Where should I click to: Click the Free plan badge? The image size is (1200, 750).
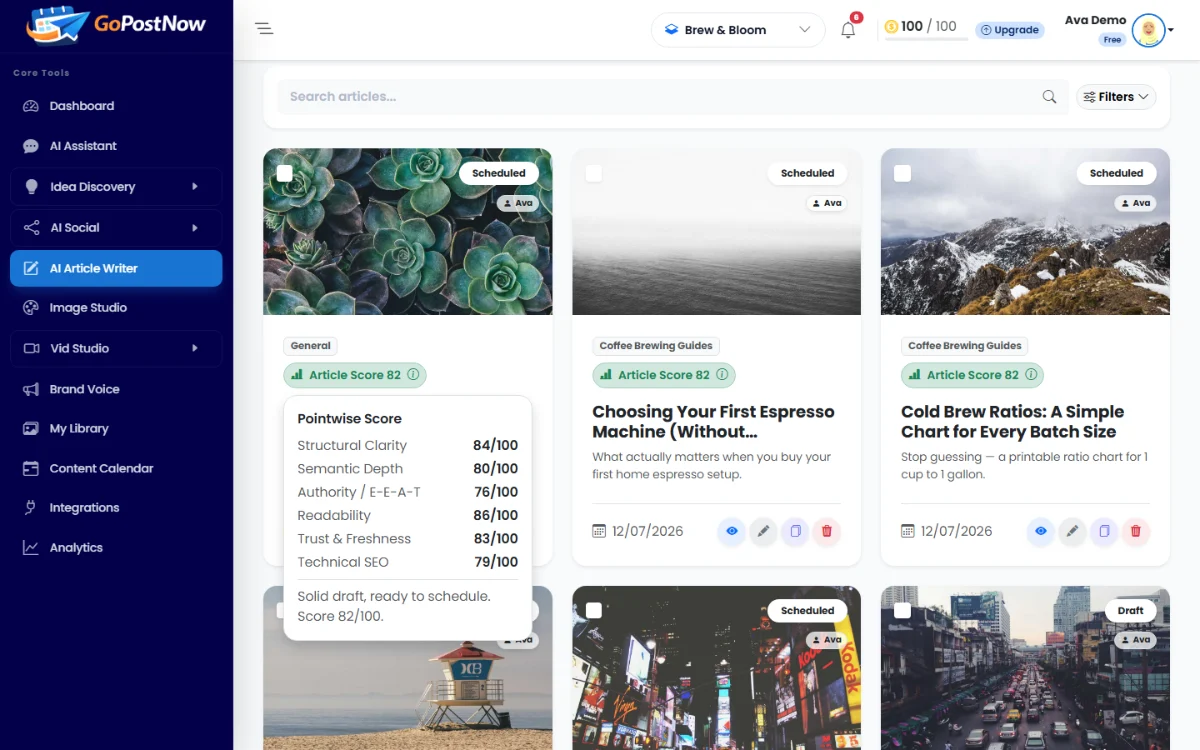[1112, 40]
